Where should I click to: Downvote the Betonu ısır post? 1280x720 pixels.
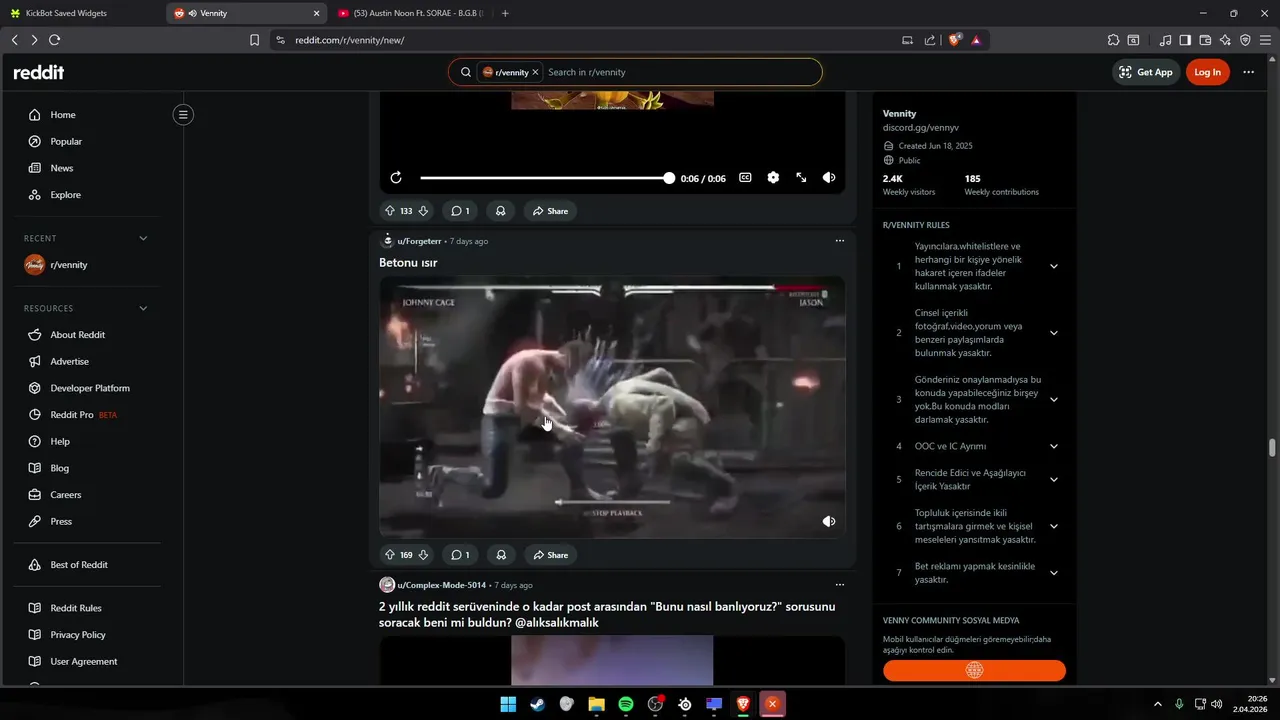(423, 555)
